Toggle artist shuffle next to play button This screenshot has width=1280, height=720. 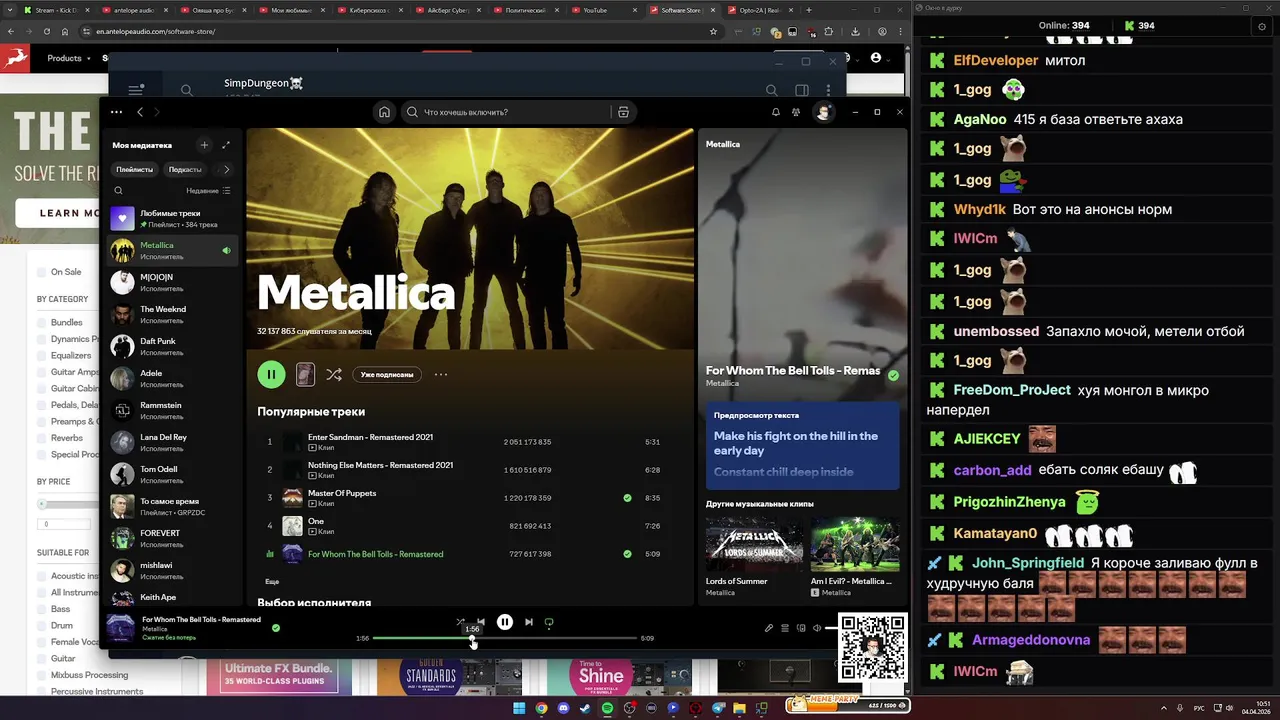point(334,374)
